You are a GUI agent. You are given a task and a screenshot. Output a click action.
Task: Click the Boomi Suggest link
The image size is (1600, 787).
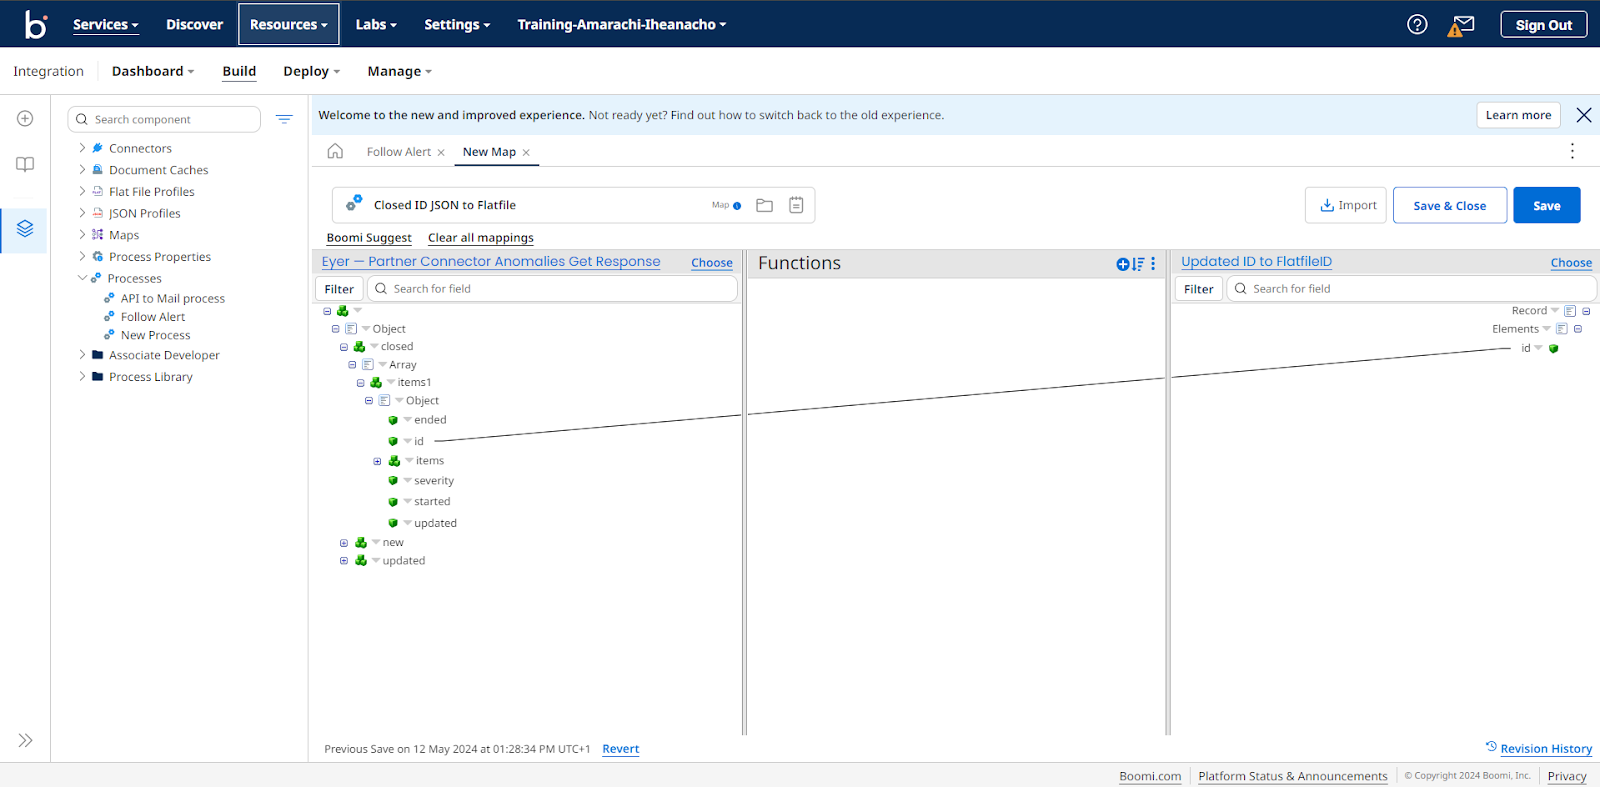[x=369, y=238]
